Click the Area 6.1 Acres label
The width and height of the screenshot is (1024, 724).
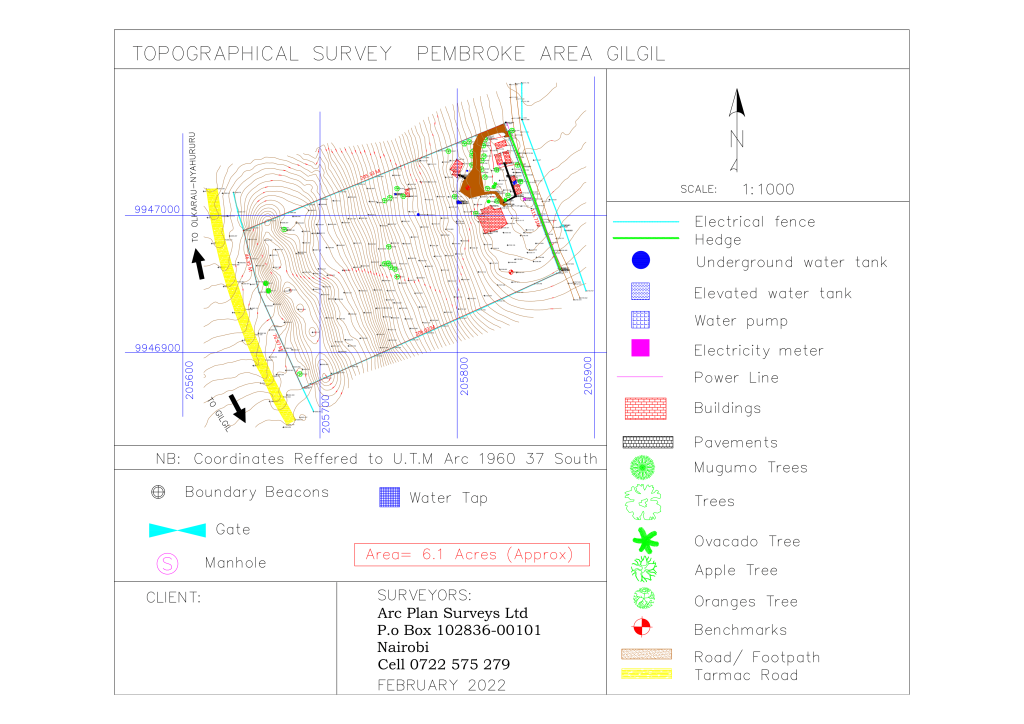pyautogui.click(x=471, y=554)
